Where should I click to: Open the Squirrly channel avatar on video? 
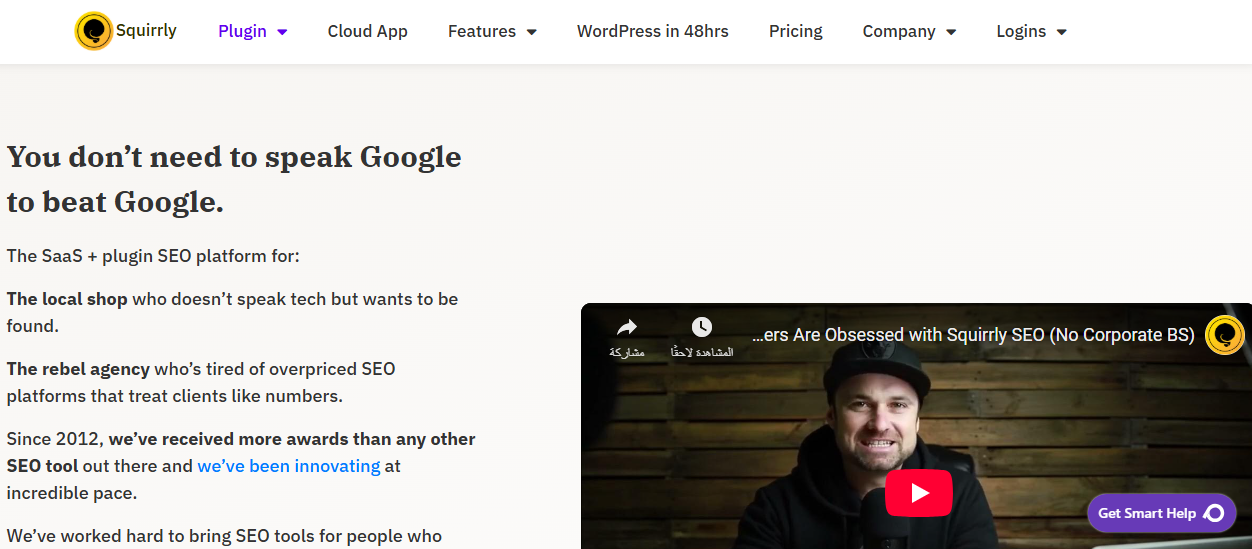1224,335
